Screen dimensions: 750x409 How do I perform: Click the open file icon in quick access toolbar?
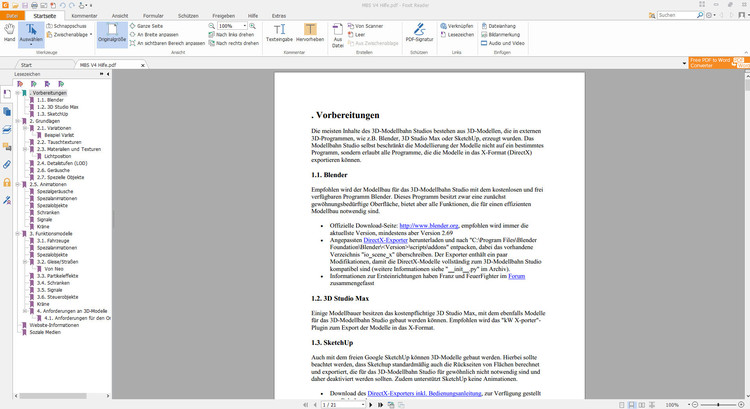(x=15, y=5)
